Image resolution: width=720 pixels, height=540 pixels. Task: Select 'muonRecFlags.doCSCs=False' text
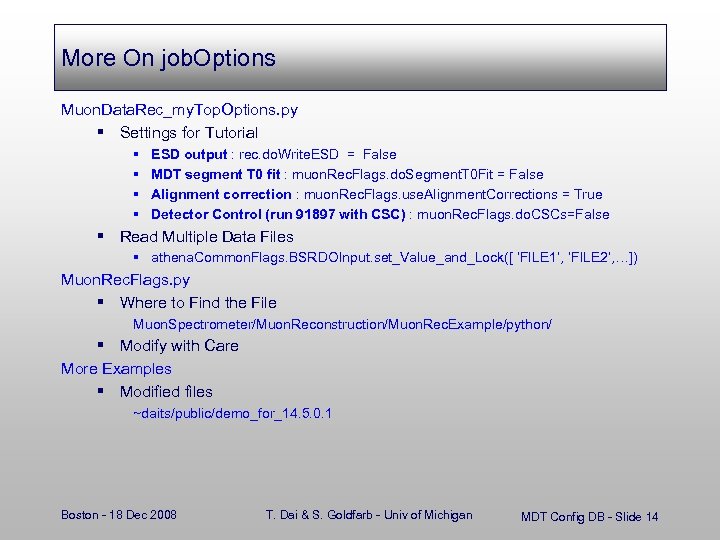point(513,214)
